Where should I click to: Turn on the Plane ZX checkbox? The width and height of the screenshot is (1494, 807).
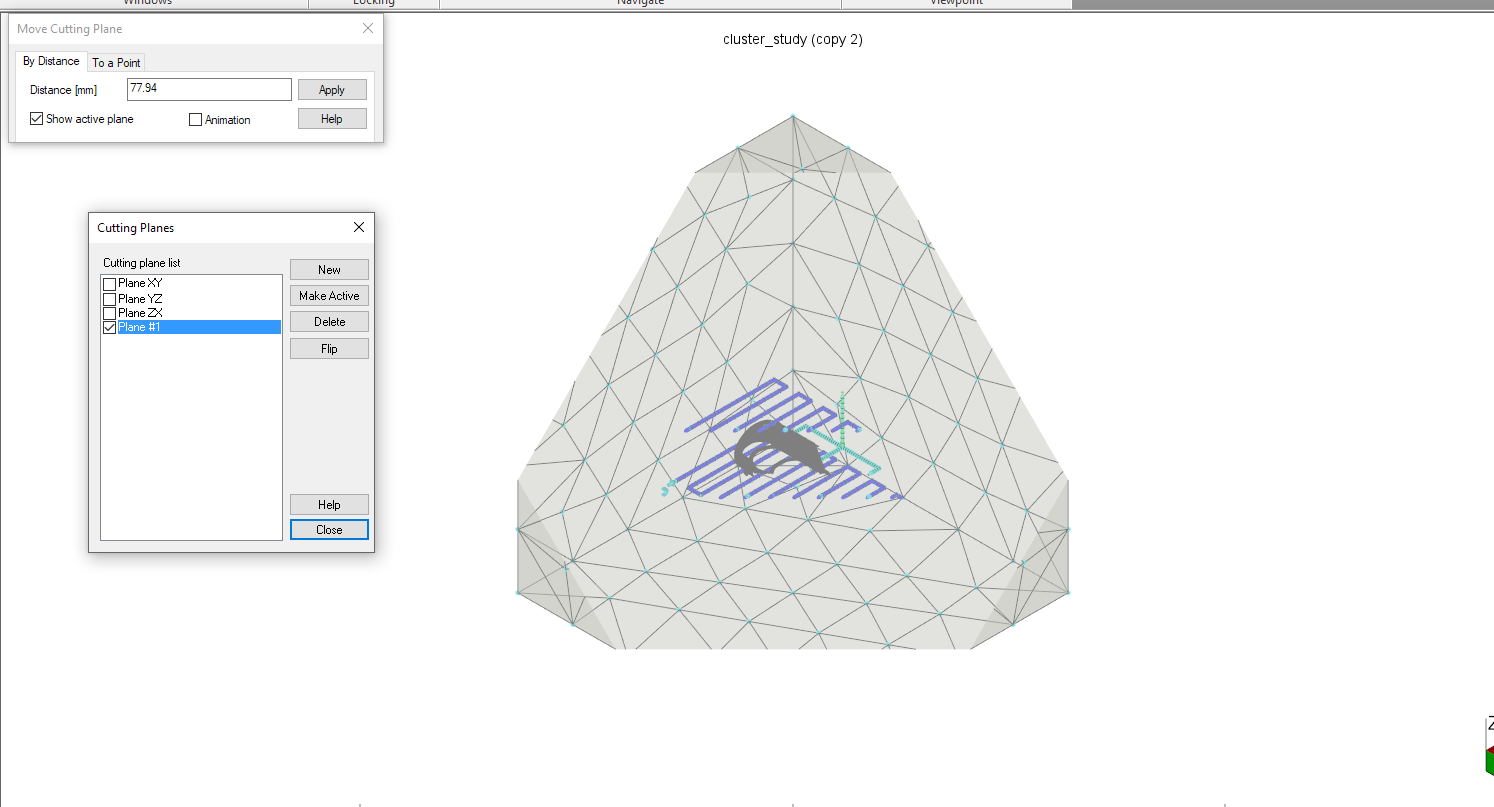coord(110,313)
